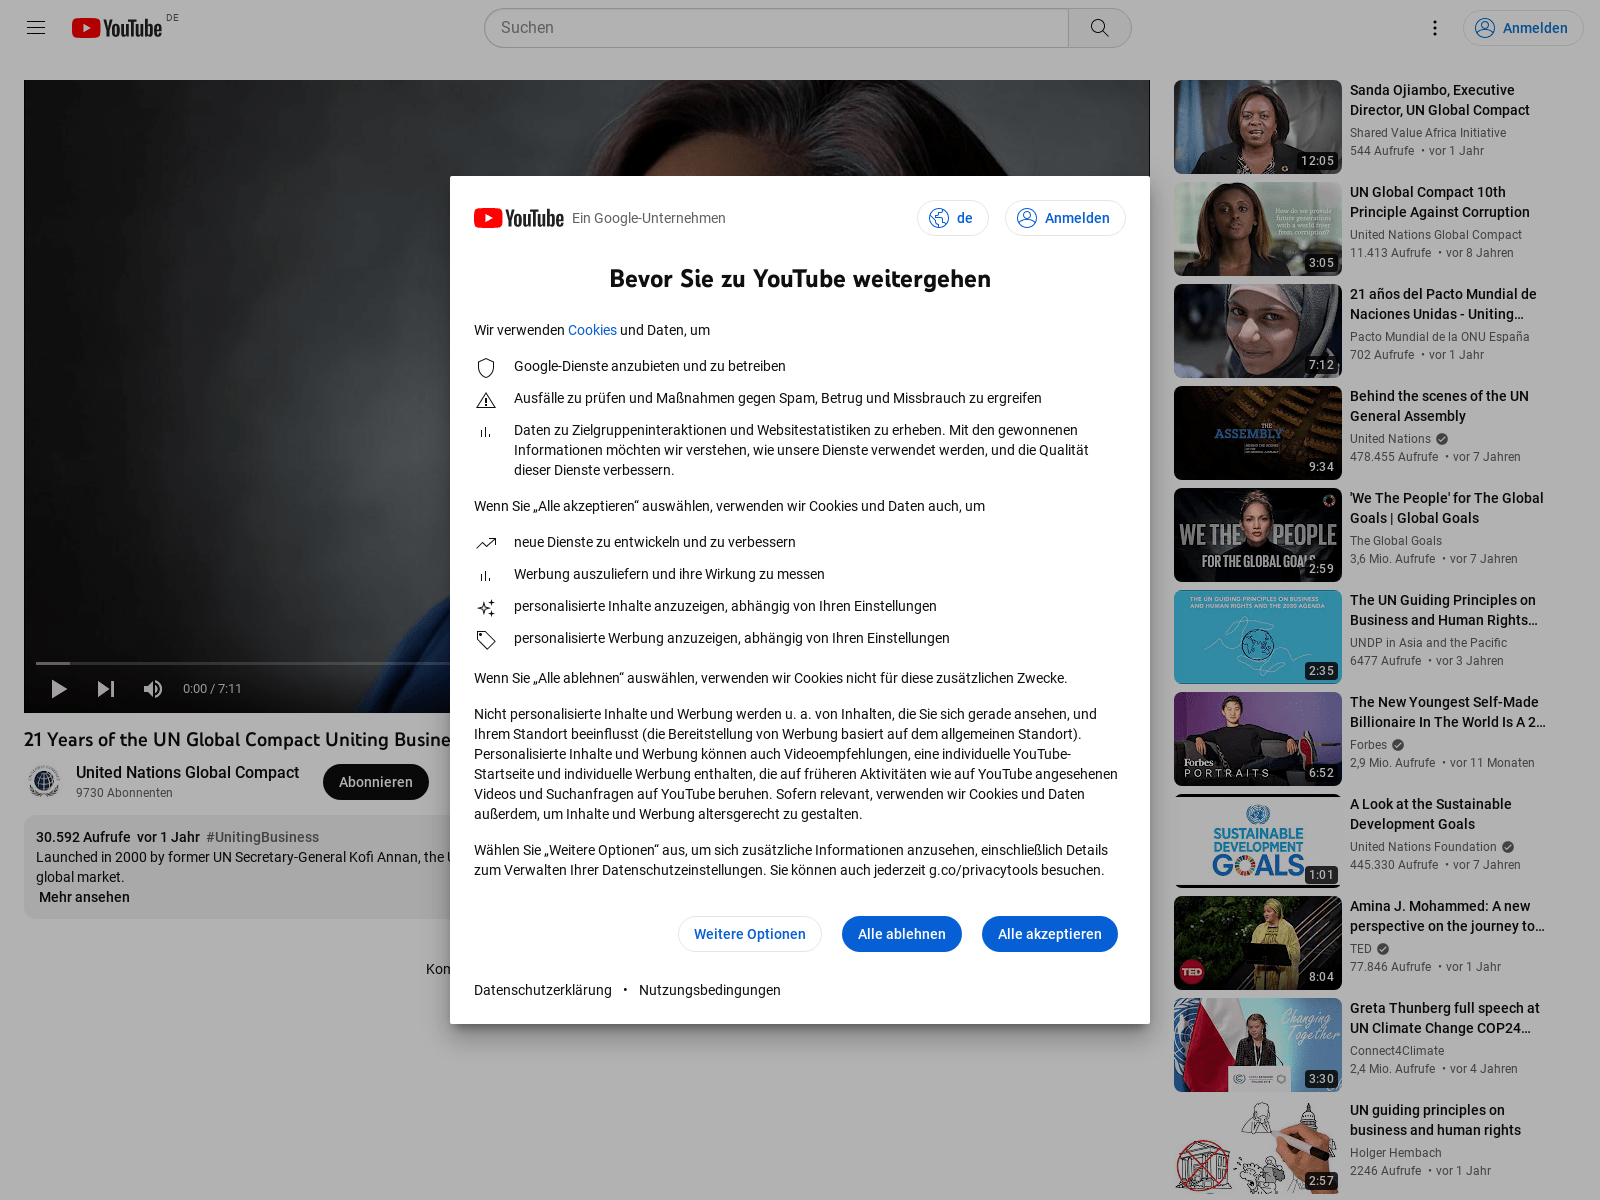Click the YouTube logo in the consent dialog
The height and width of the screenshot is (1200, 1600).
519,218
